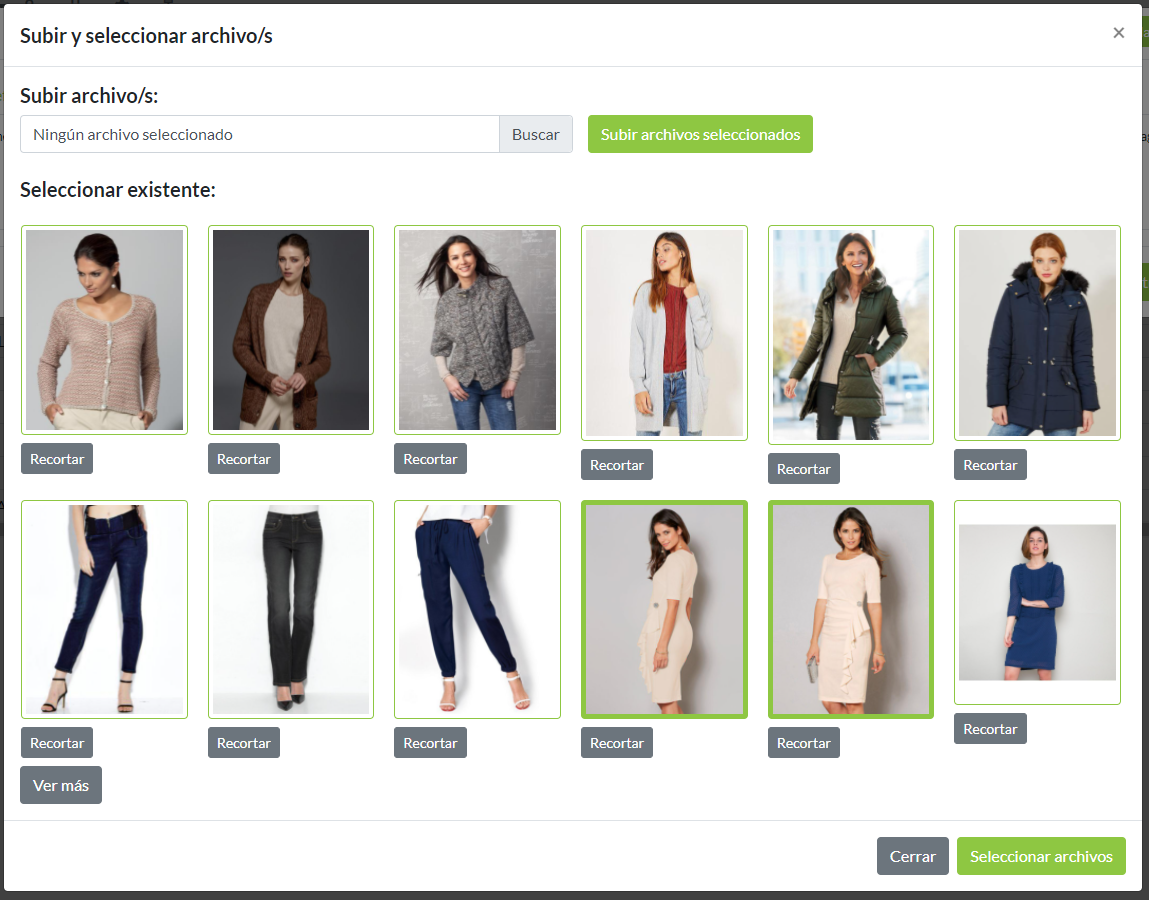Screen dimensions: 1149x900
Task: Close the upload dialog with X icon
Action: pos(1118,33)
